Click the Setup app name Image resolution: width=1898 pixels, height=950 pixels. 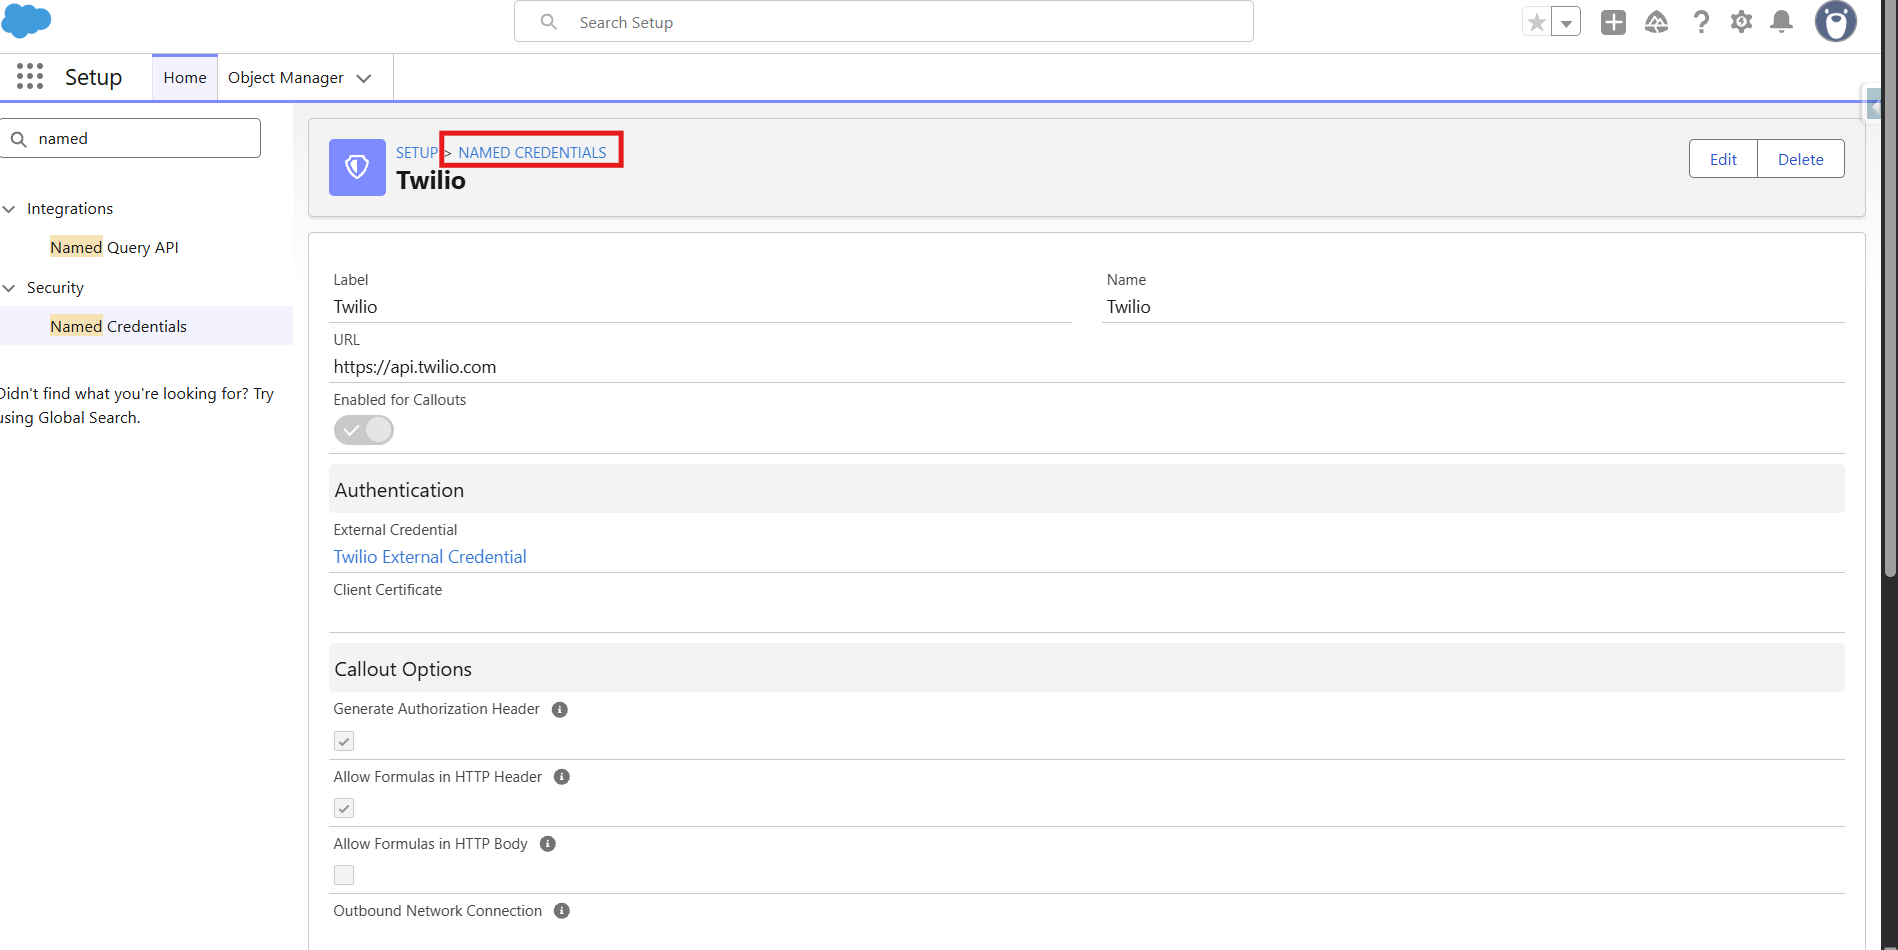[x=93, y=77]
